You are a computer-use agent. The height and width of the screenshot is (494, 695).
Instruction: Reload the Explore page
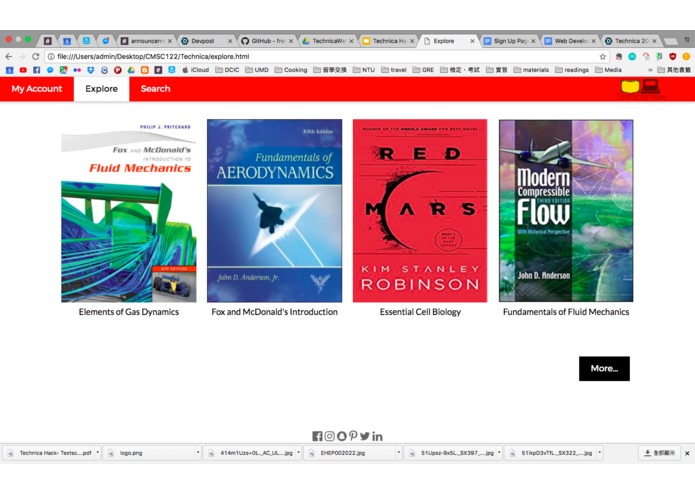(35, 56)
